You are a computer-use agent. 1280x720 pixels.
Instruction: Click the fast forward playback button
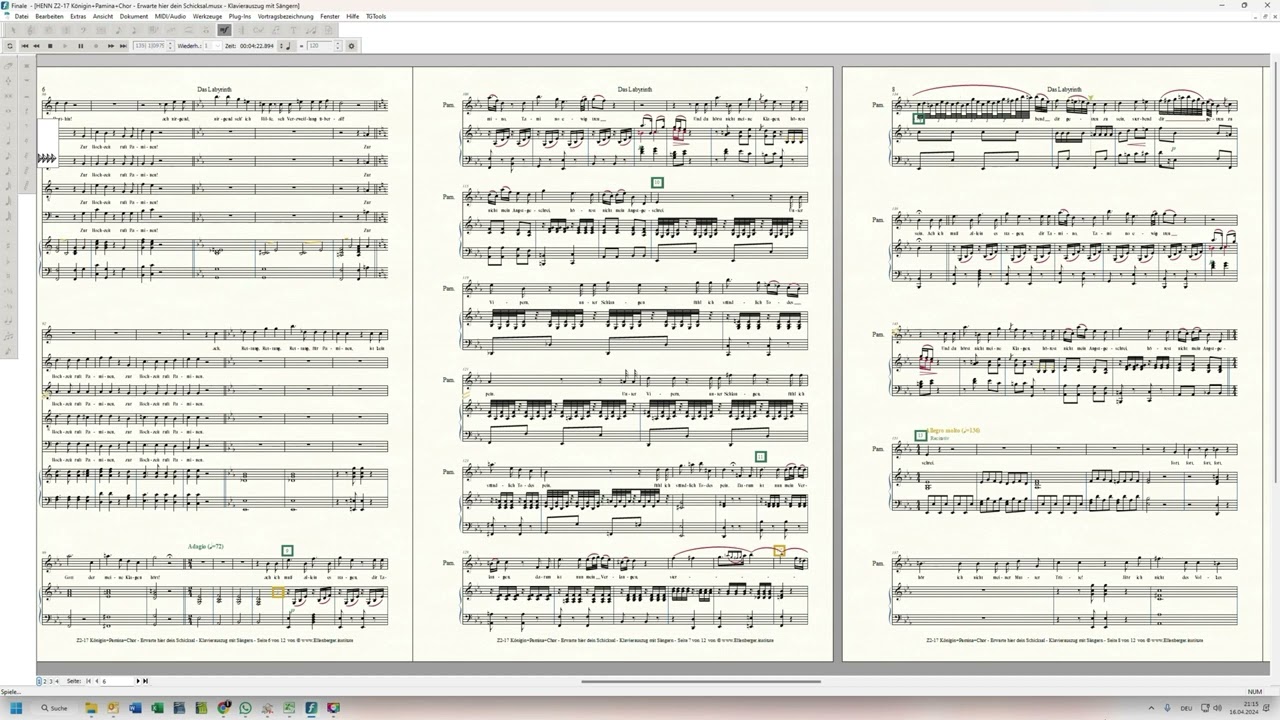click(x=110, y=46)
